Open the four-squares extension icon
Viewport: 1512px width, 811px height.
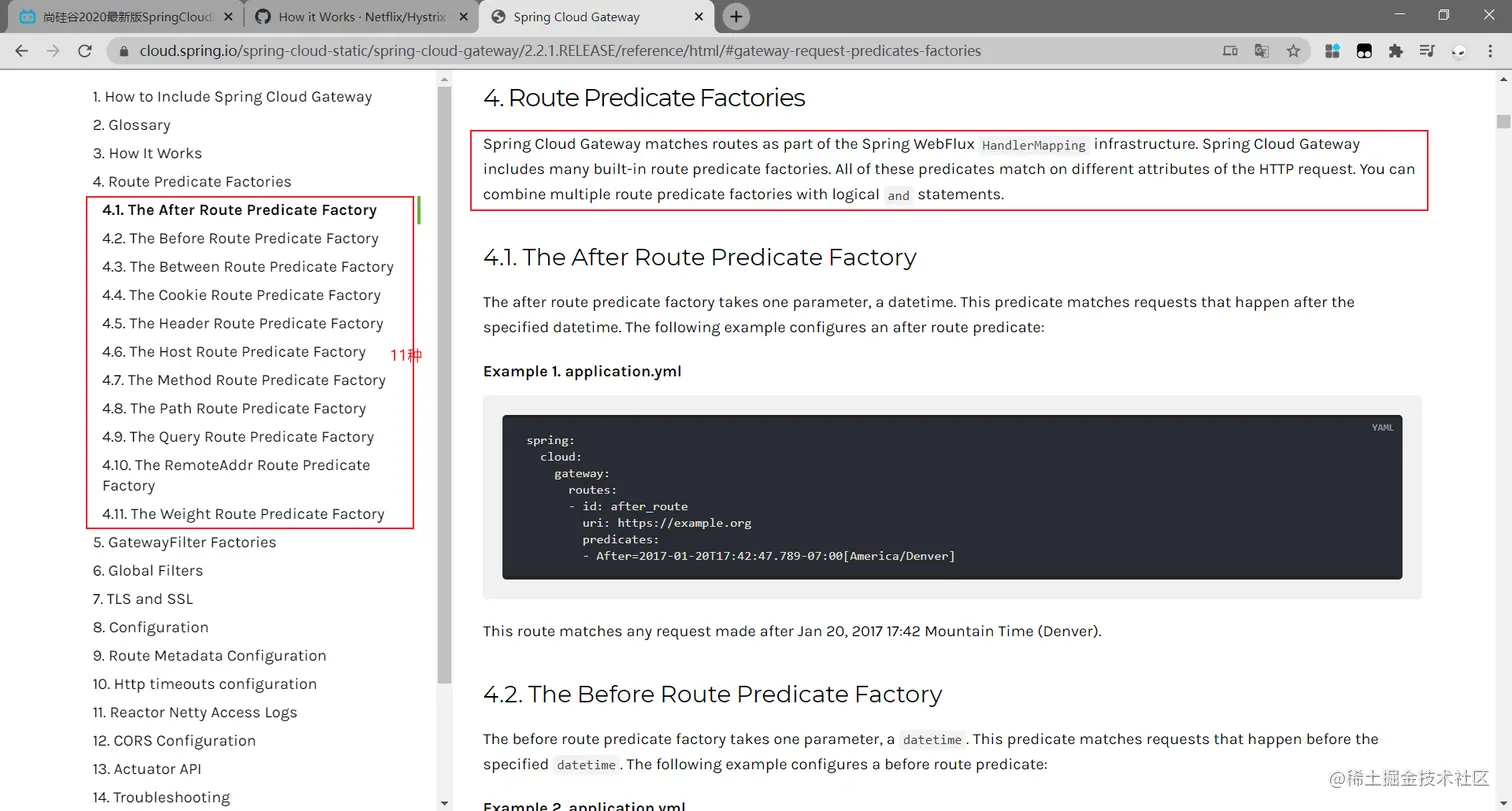point(1332,51)
